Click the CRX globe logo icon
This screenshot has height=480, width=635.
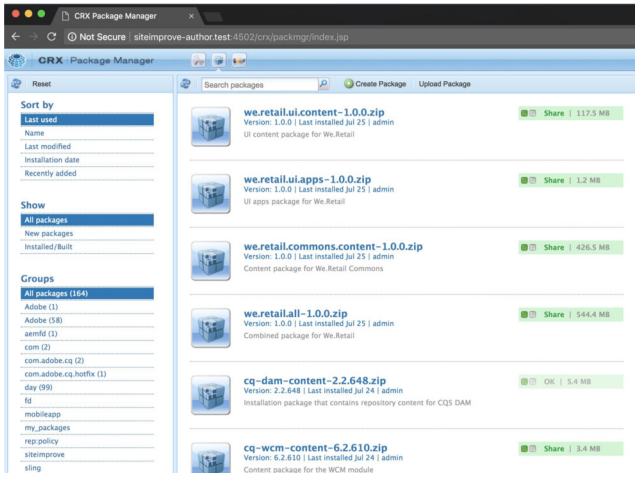point(17,60)
